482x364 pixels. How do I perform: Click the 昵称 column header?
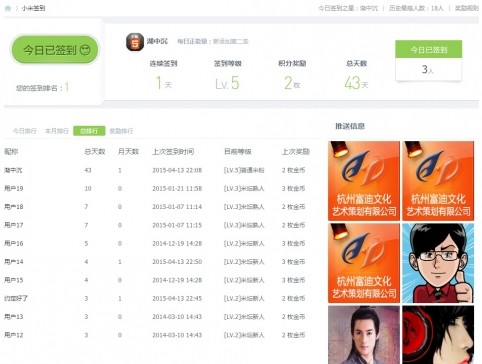(11, 152)
